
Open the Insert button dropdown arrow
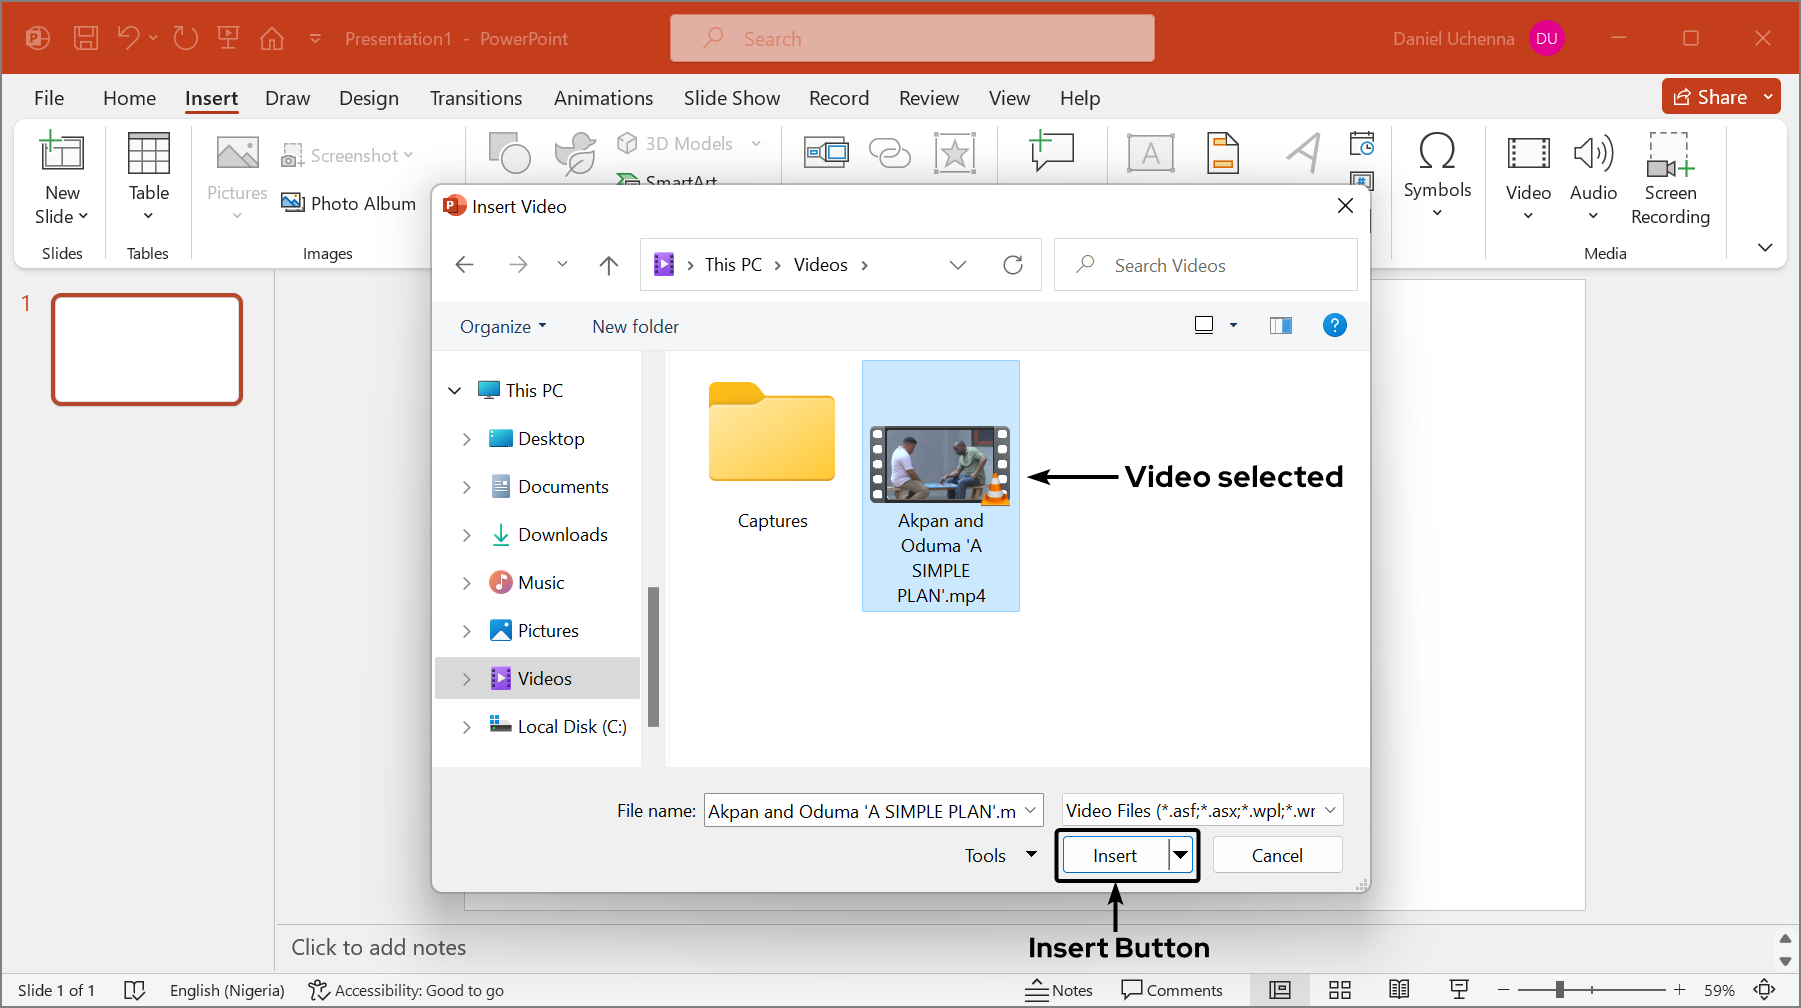1180,855
